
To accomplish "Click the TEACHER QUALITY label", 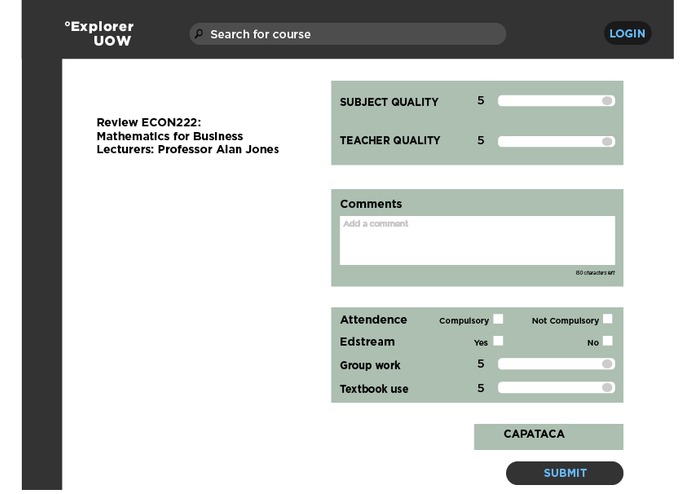I will pos(390,140).
